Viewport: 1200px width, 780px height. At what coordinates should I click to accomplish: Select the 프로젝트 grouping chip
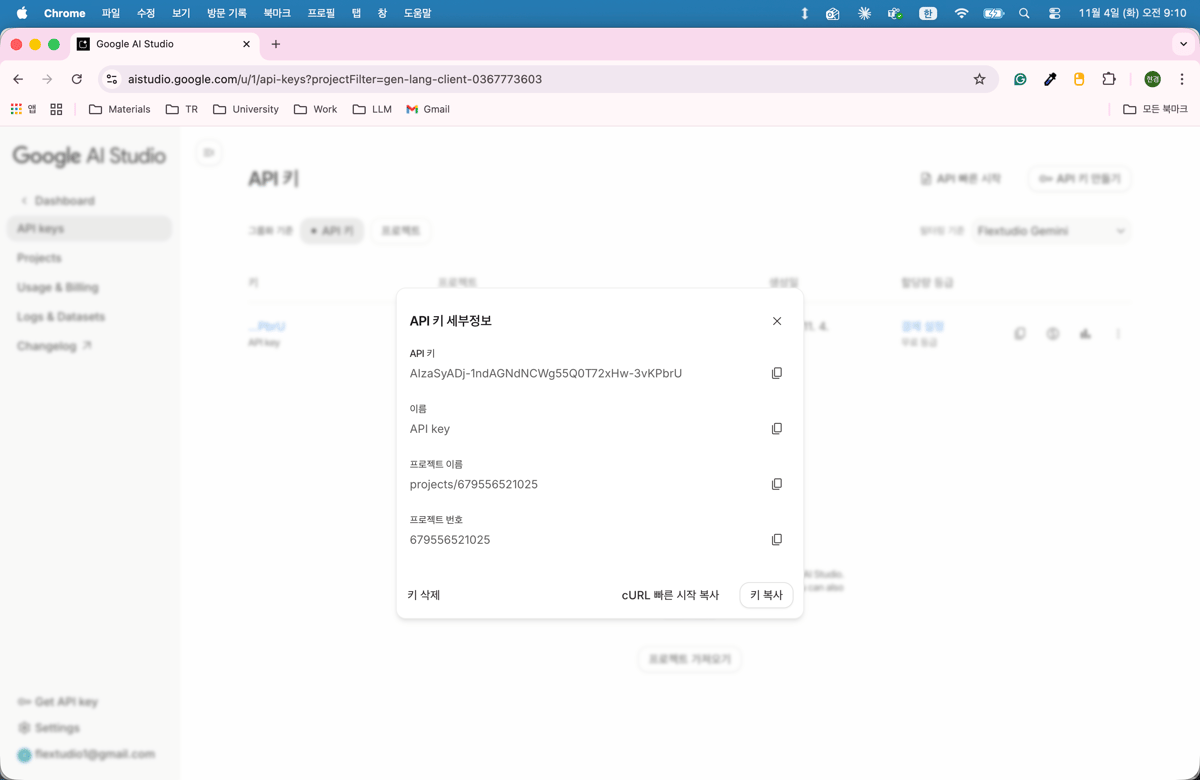coord(400,230)
